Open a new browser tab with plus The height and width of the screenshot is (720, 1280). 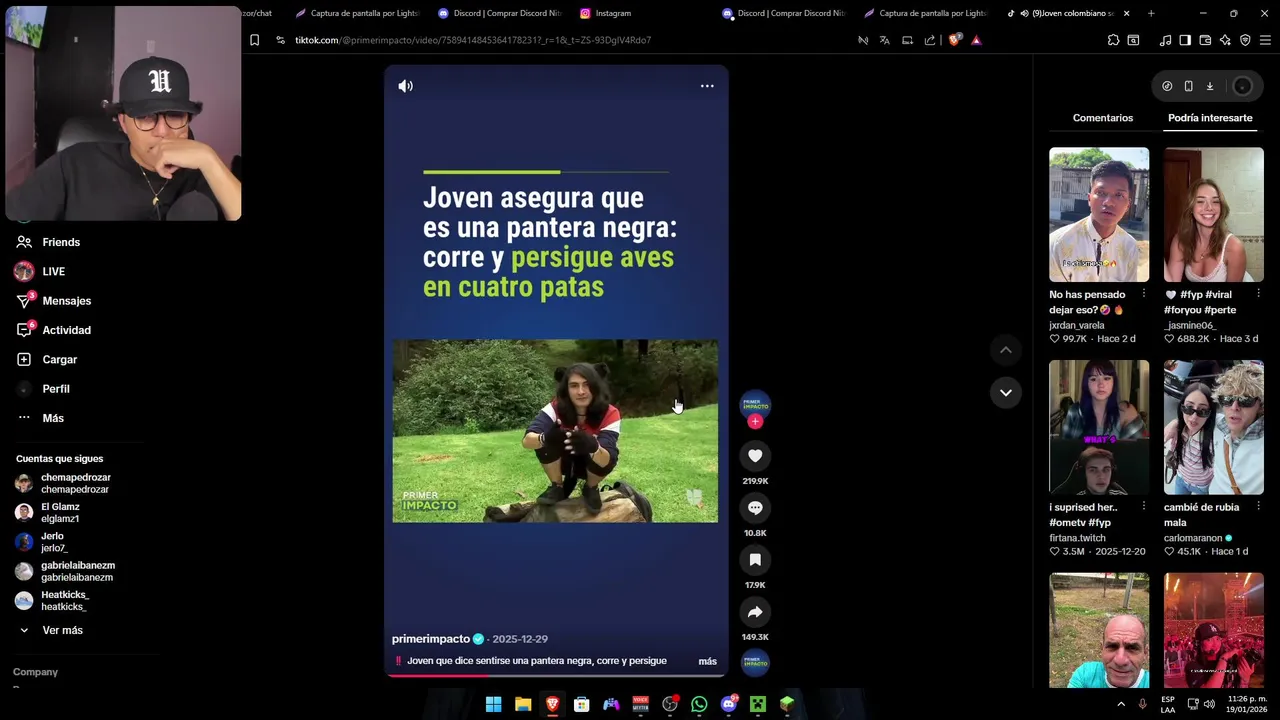[x=1151, y=13]
